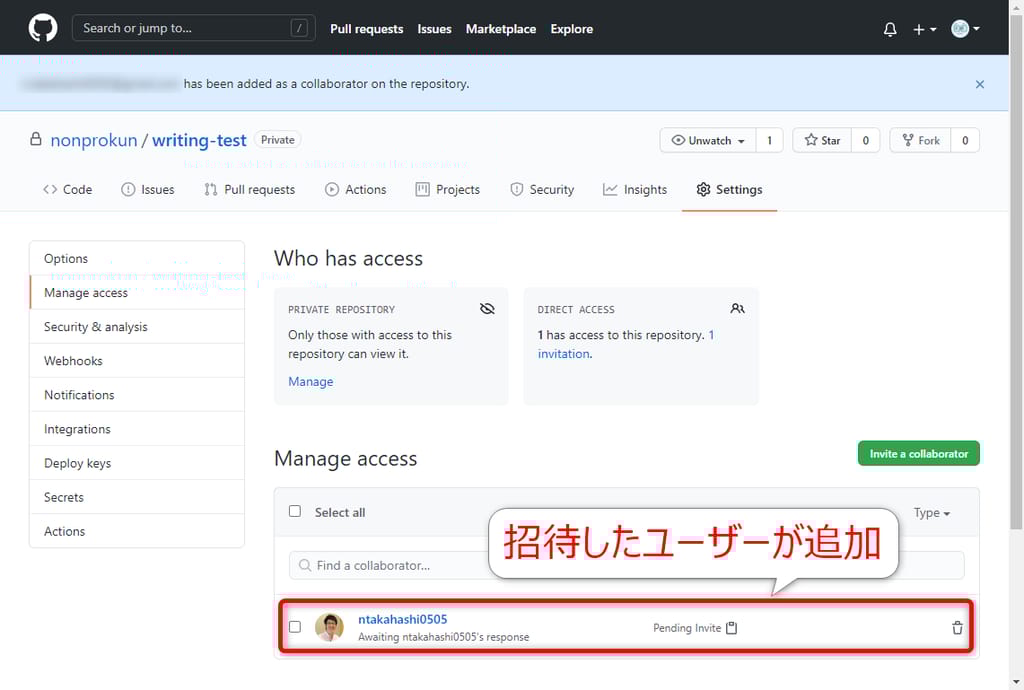
Task: Switch to the Projects tab
Action: pos(448,189)
